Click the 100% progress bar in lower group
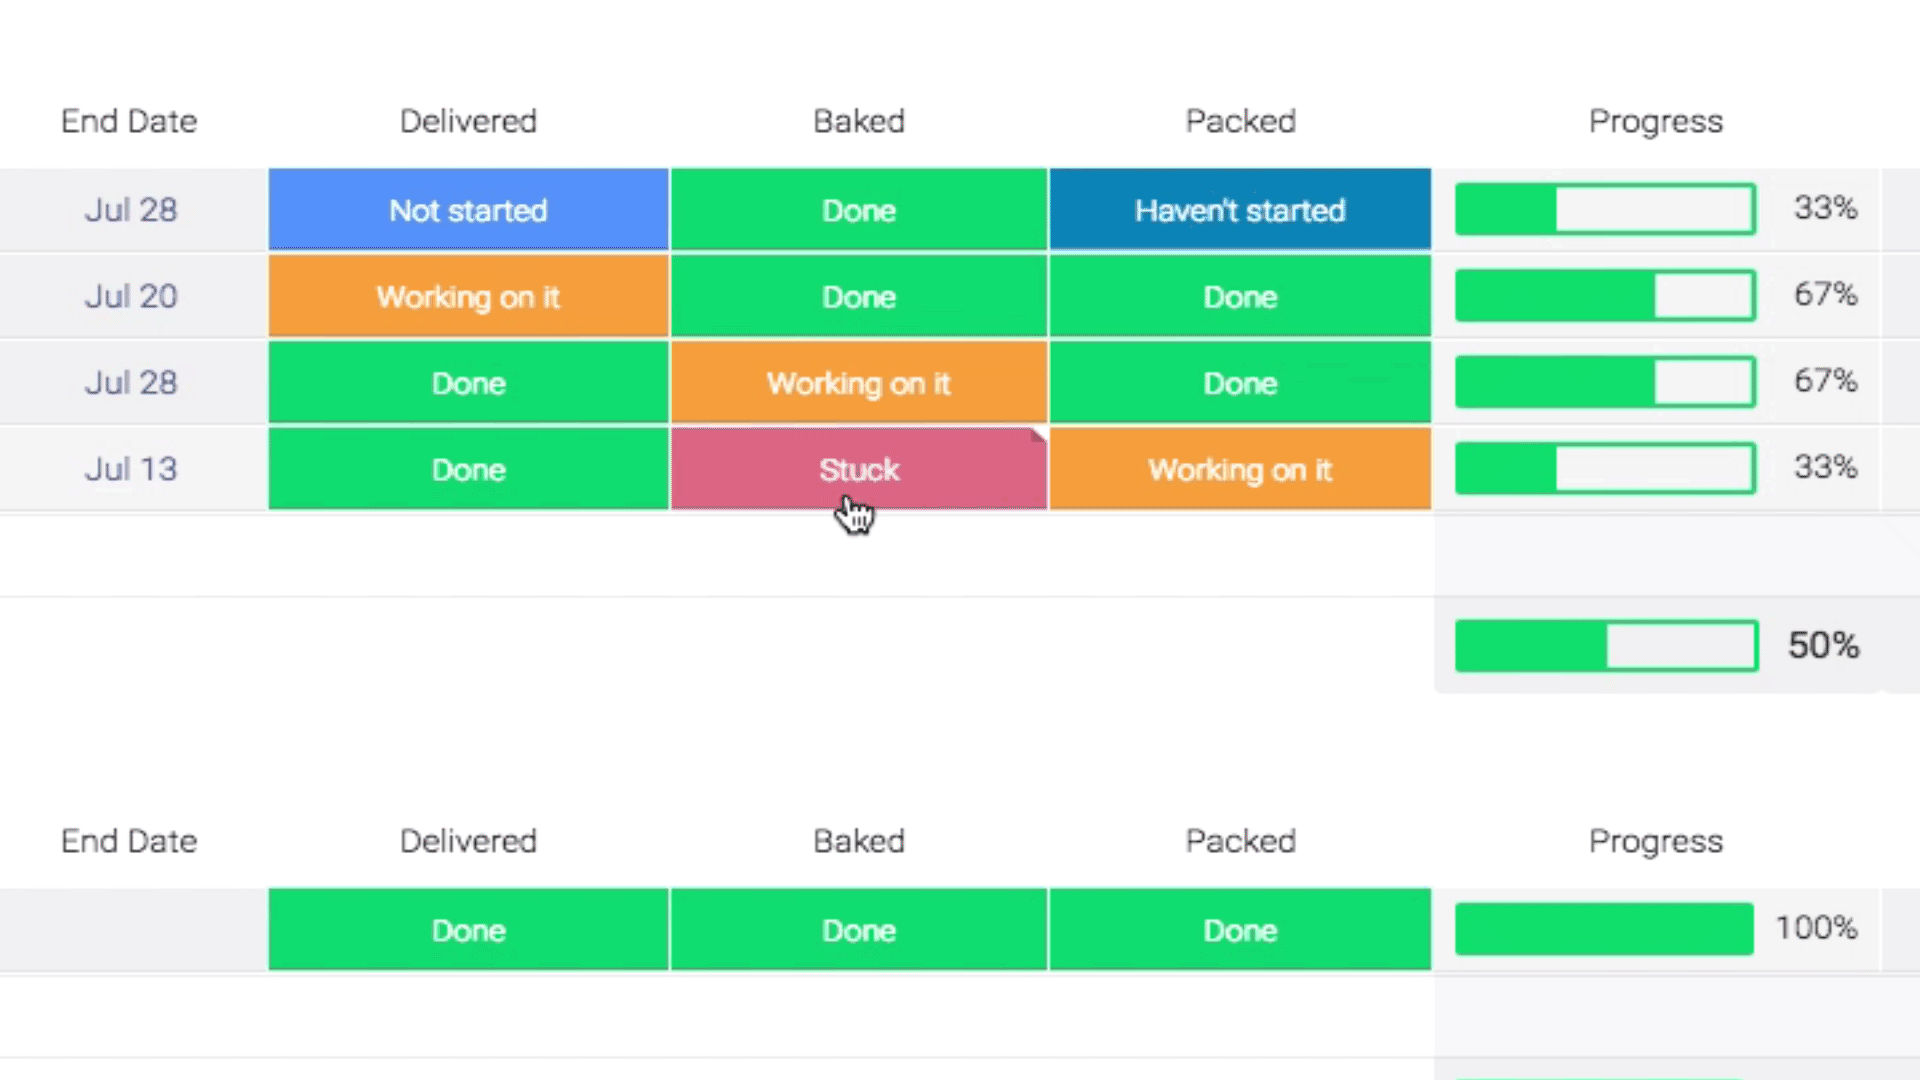The height and width of the screenshot is (1080, 1920). (x=1605, y=929)
